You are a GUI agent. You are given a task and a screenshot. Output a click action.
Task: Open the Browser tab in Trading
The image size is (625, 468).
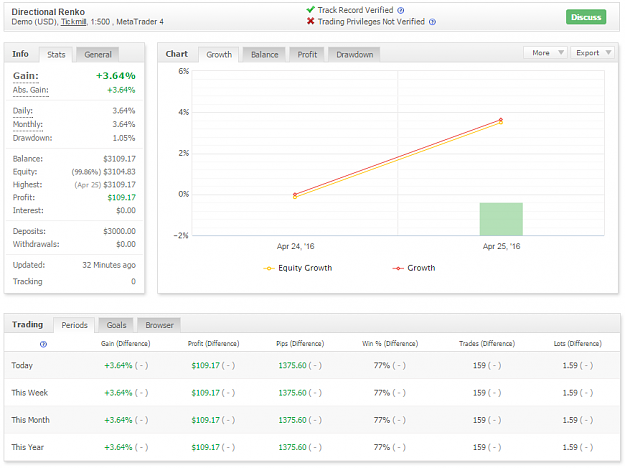click(159, 325)
